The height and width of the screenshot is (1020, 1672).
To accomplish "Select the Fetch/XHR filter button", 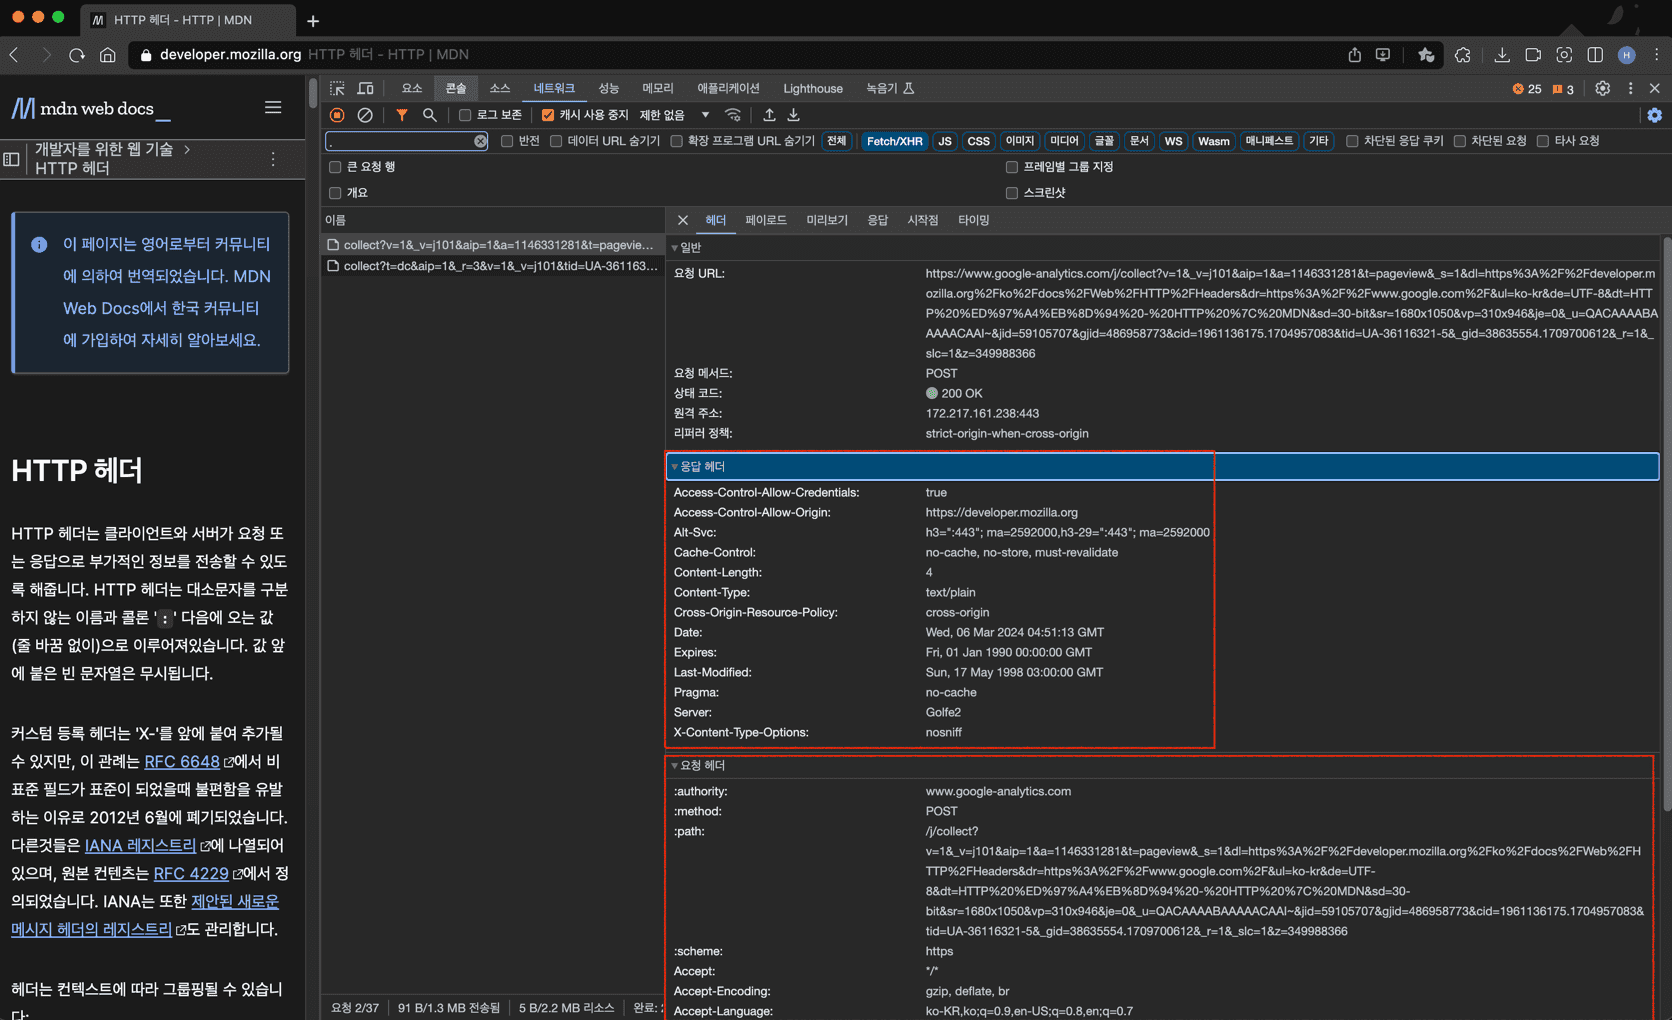I will click(894, 141).
